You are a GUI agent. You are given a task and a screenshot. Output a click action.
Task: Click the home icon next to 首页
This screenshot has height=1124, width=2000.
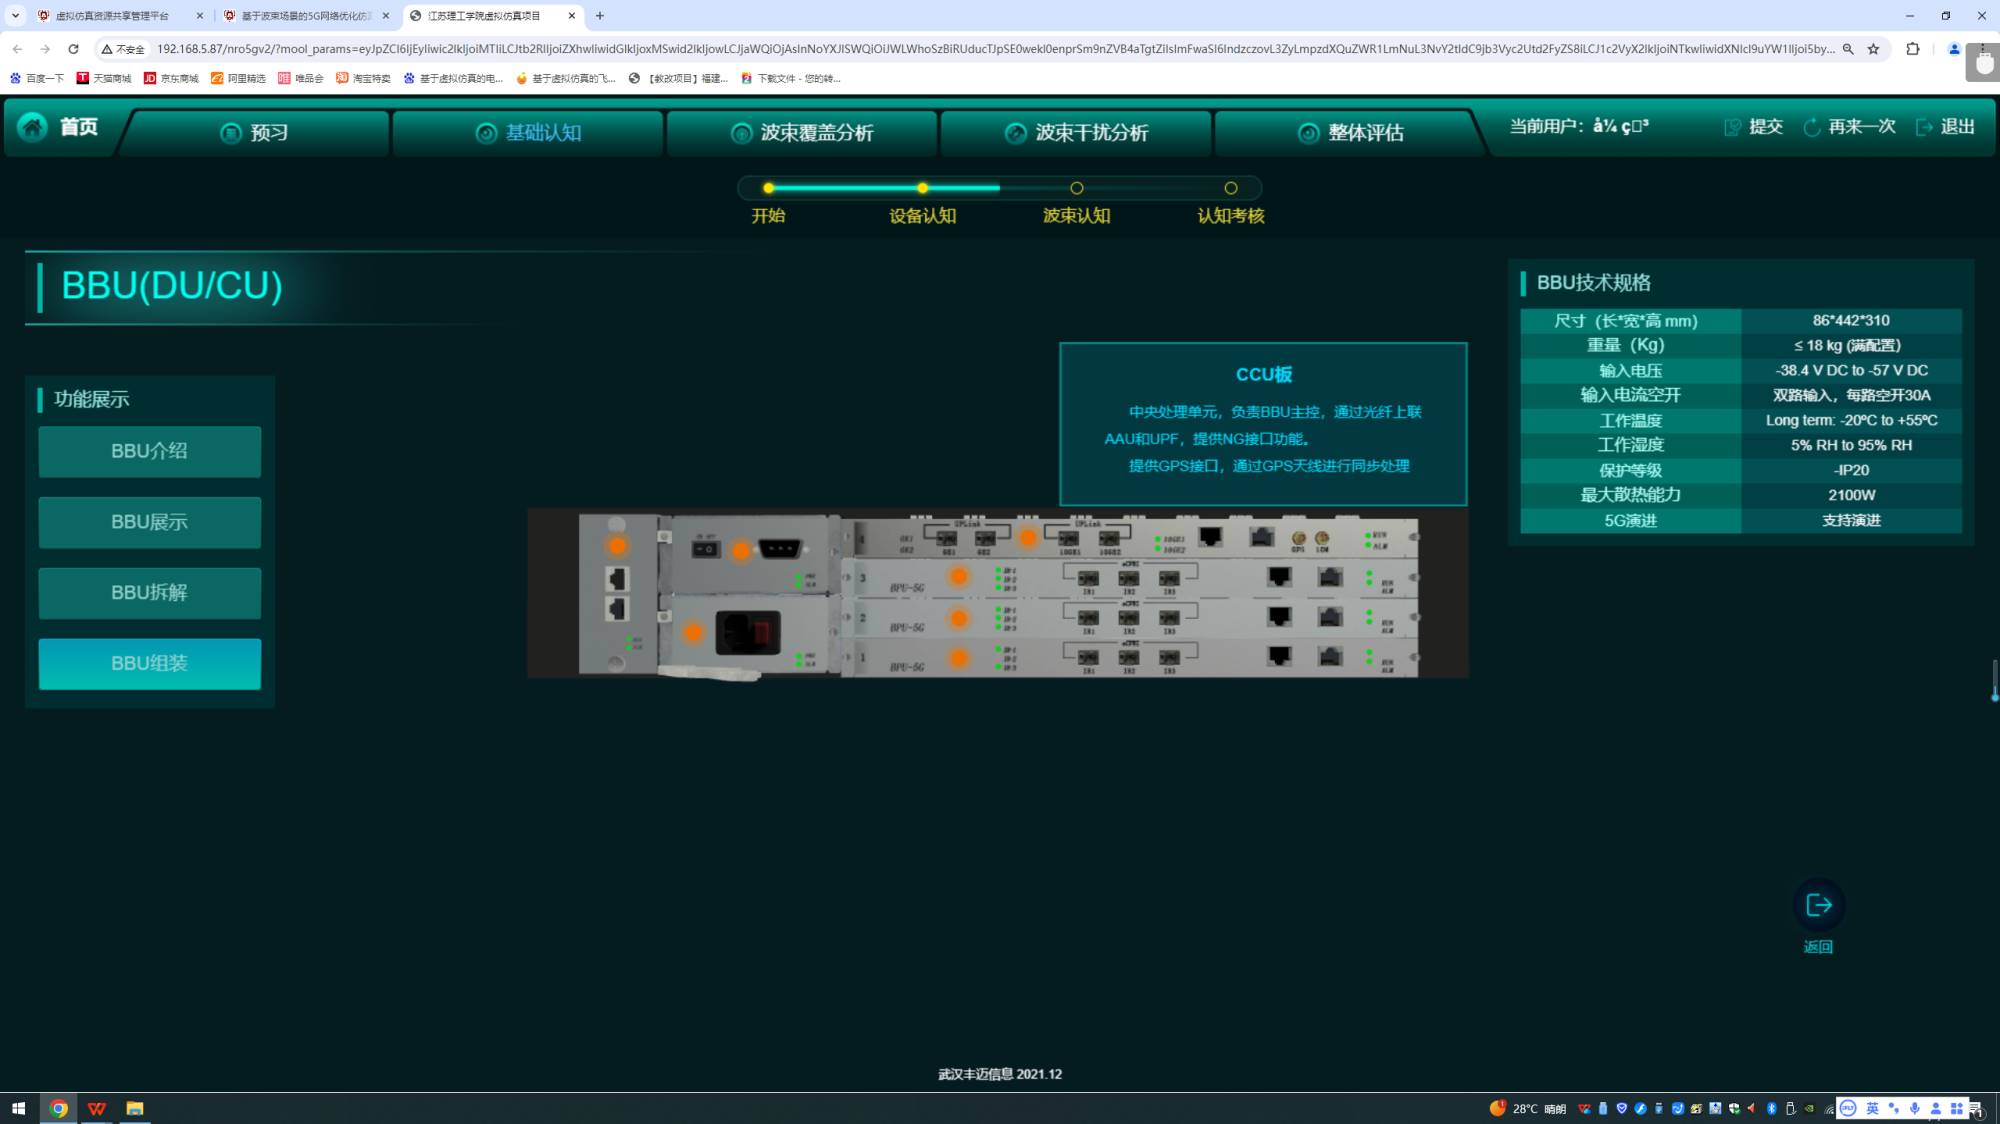click(x=33, y=127)
